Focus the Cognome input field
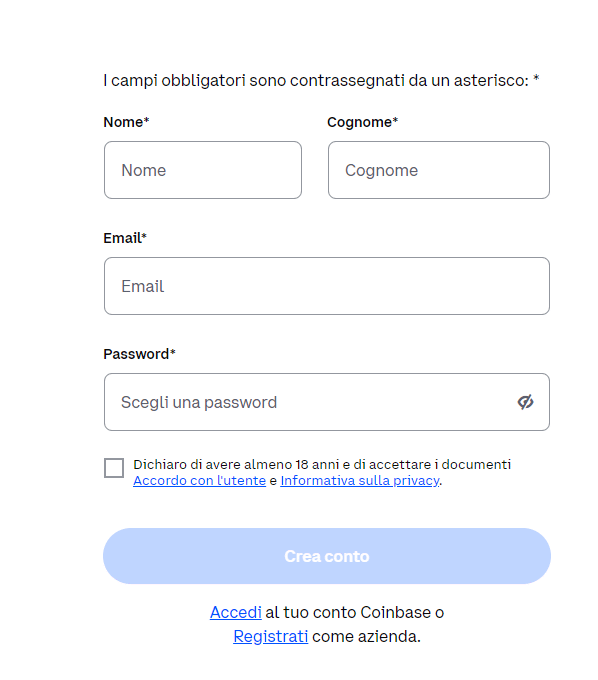The image size is (598, 680). (439, 170)
